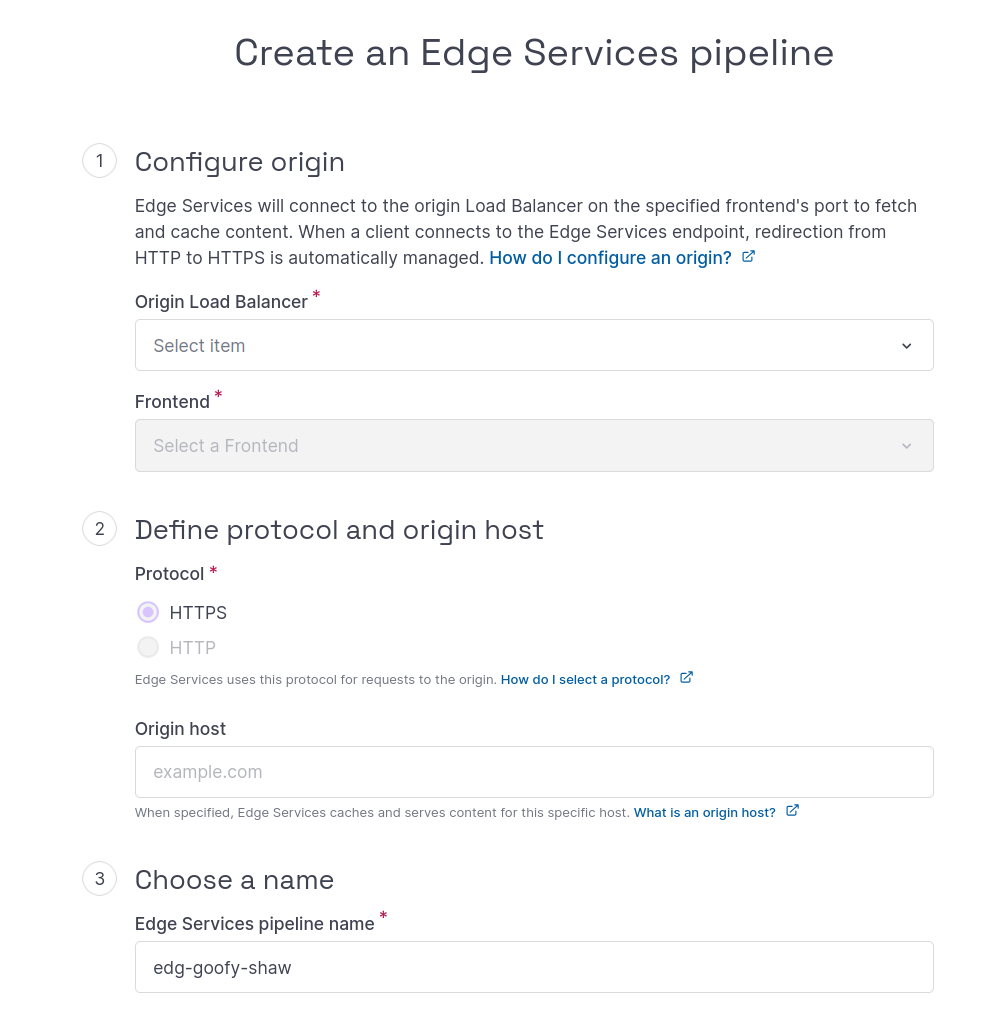Open the Frontend selection dropdown
985x1012 pixels.
[x=534, y=445]
